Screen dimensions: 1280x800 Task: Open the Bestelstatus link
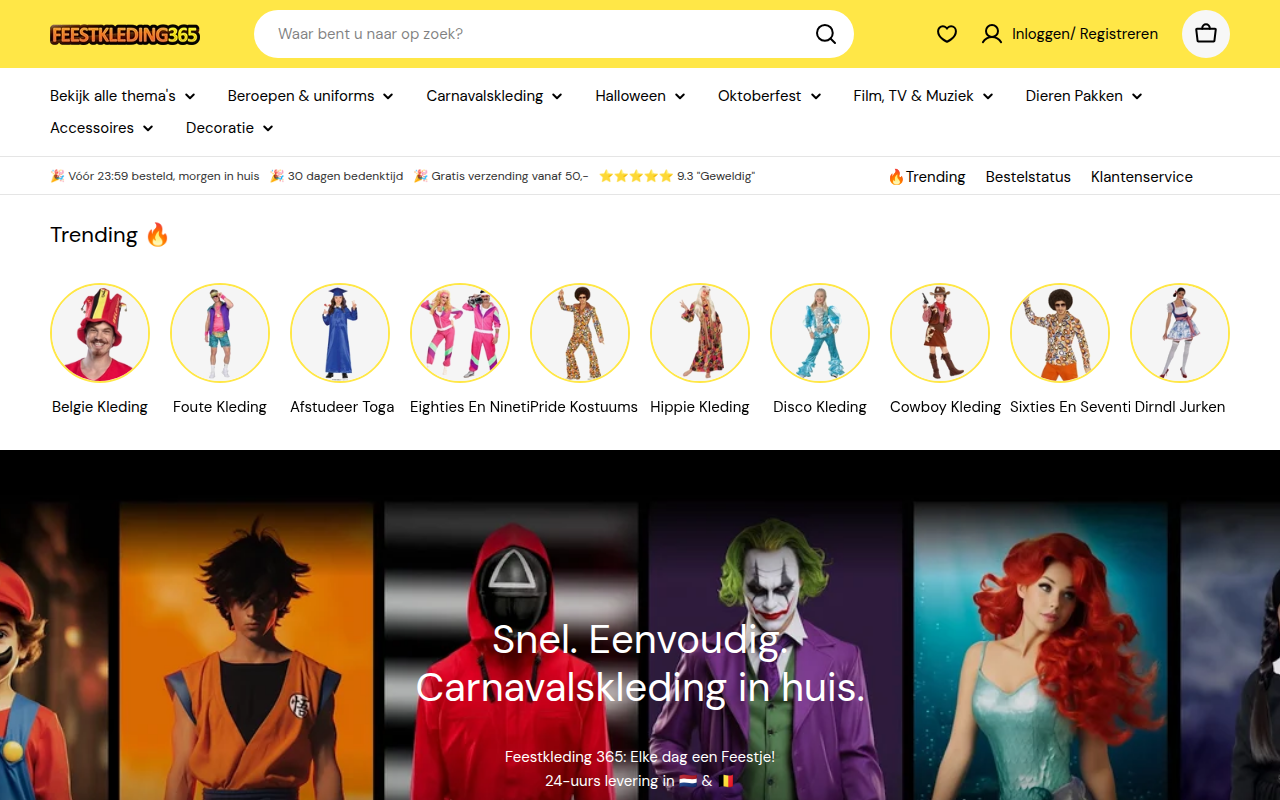(1028, 177)
